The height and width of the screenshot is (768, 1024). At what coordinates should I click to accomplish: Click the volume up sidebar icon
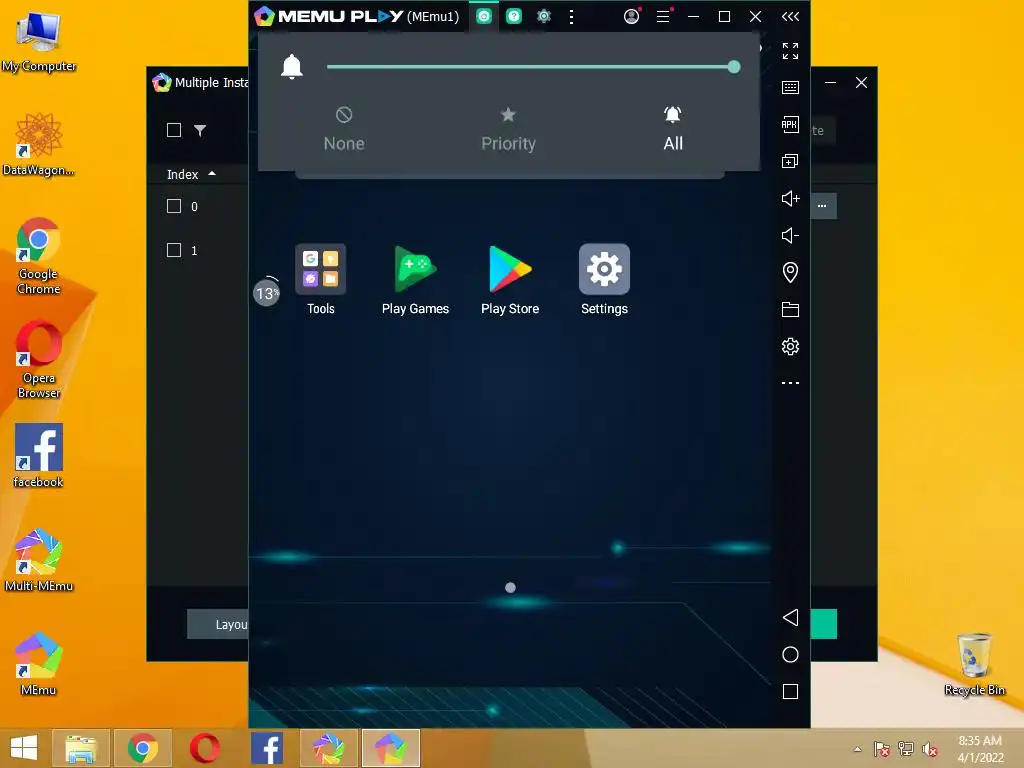pyautogui.click(x=790, y=199)
